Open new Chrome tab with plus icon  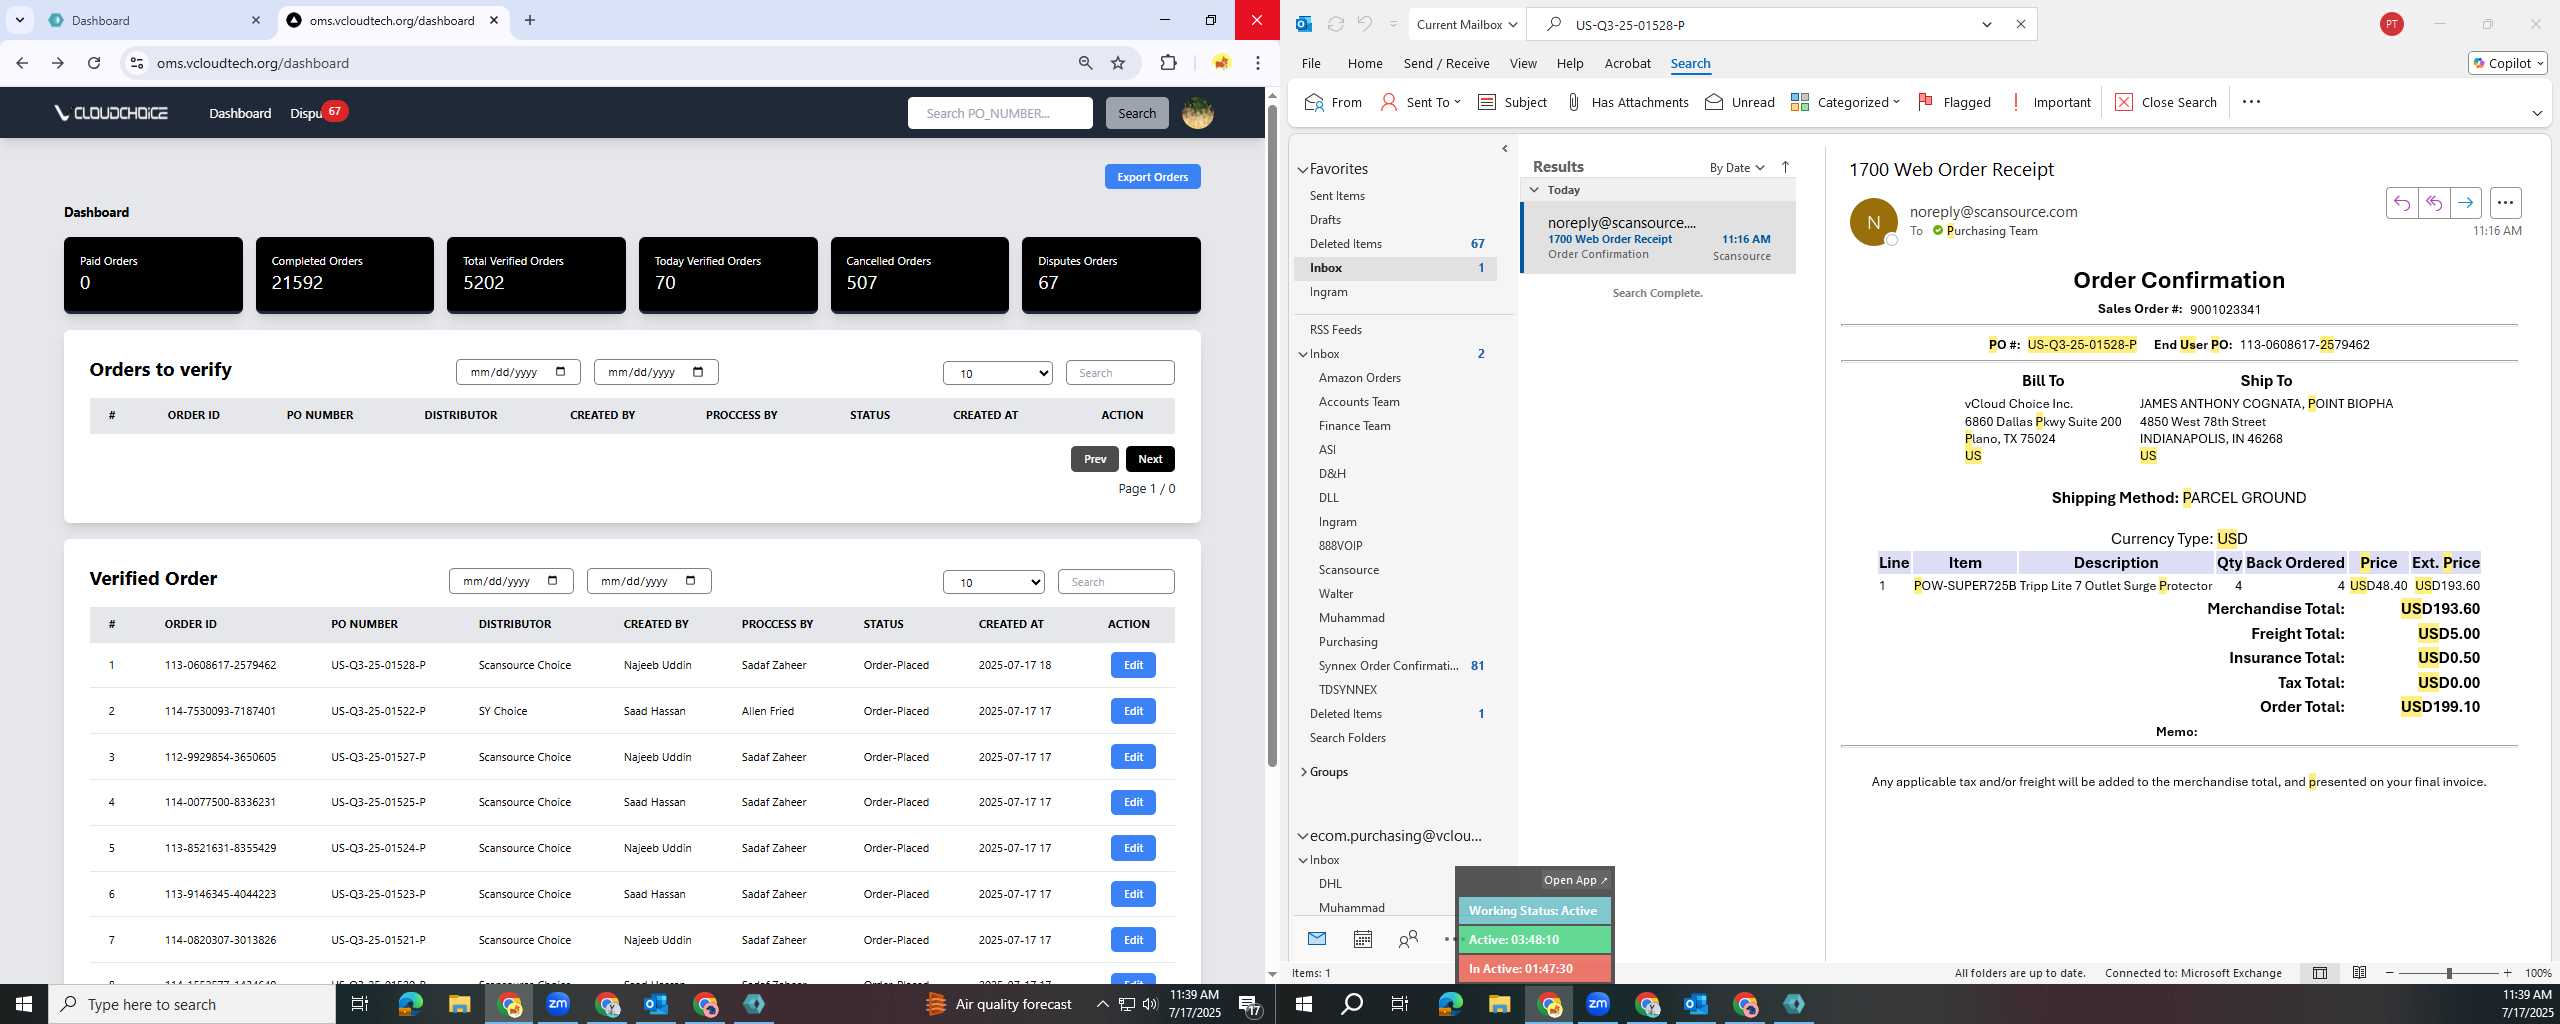(530, 20)
